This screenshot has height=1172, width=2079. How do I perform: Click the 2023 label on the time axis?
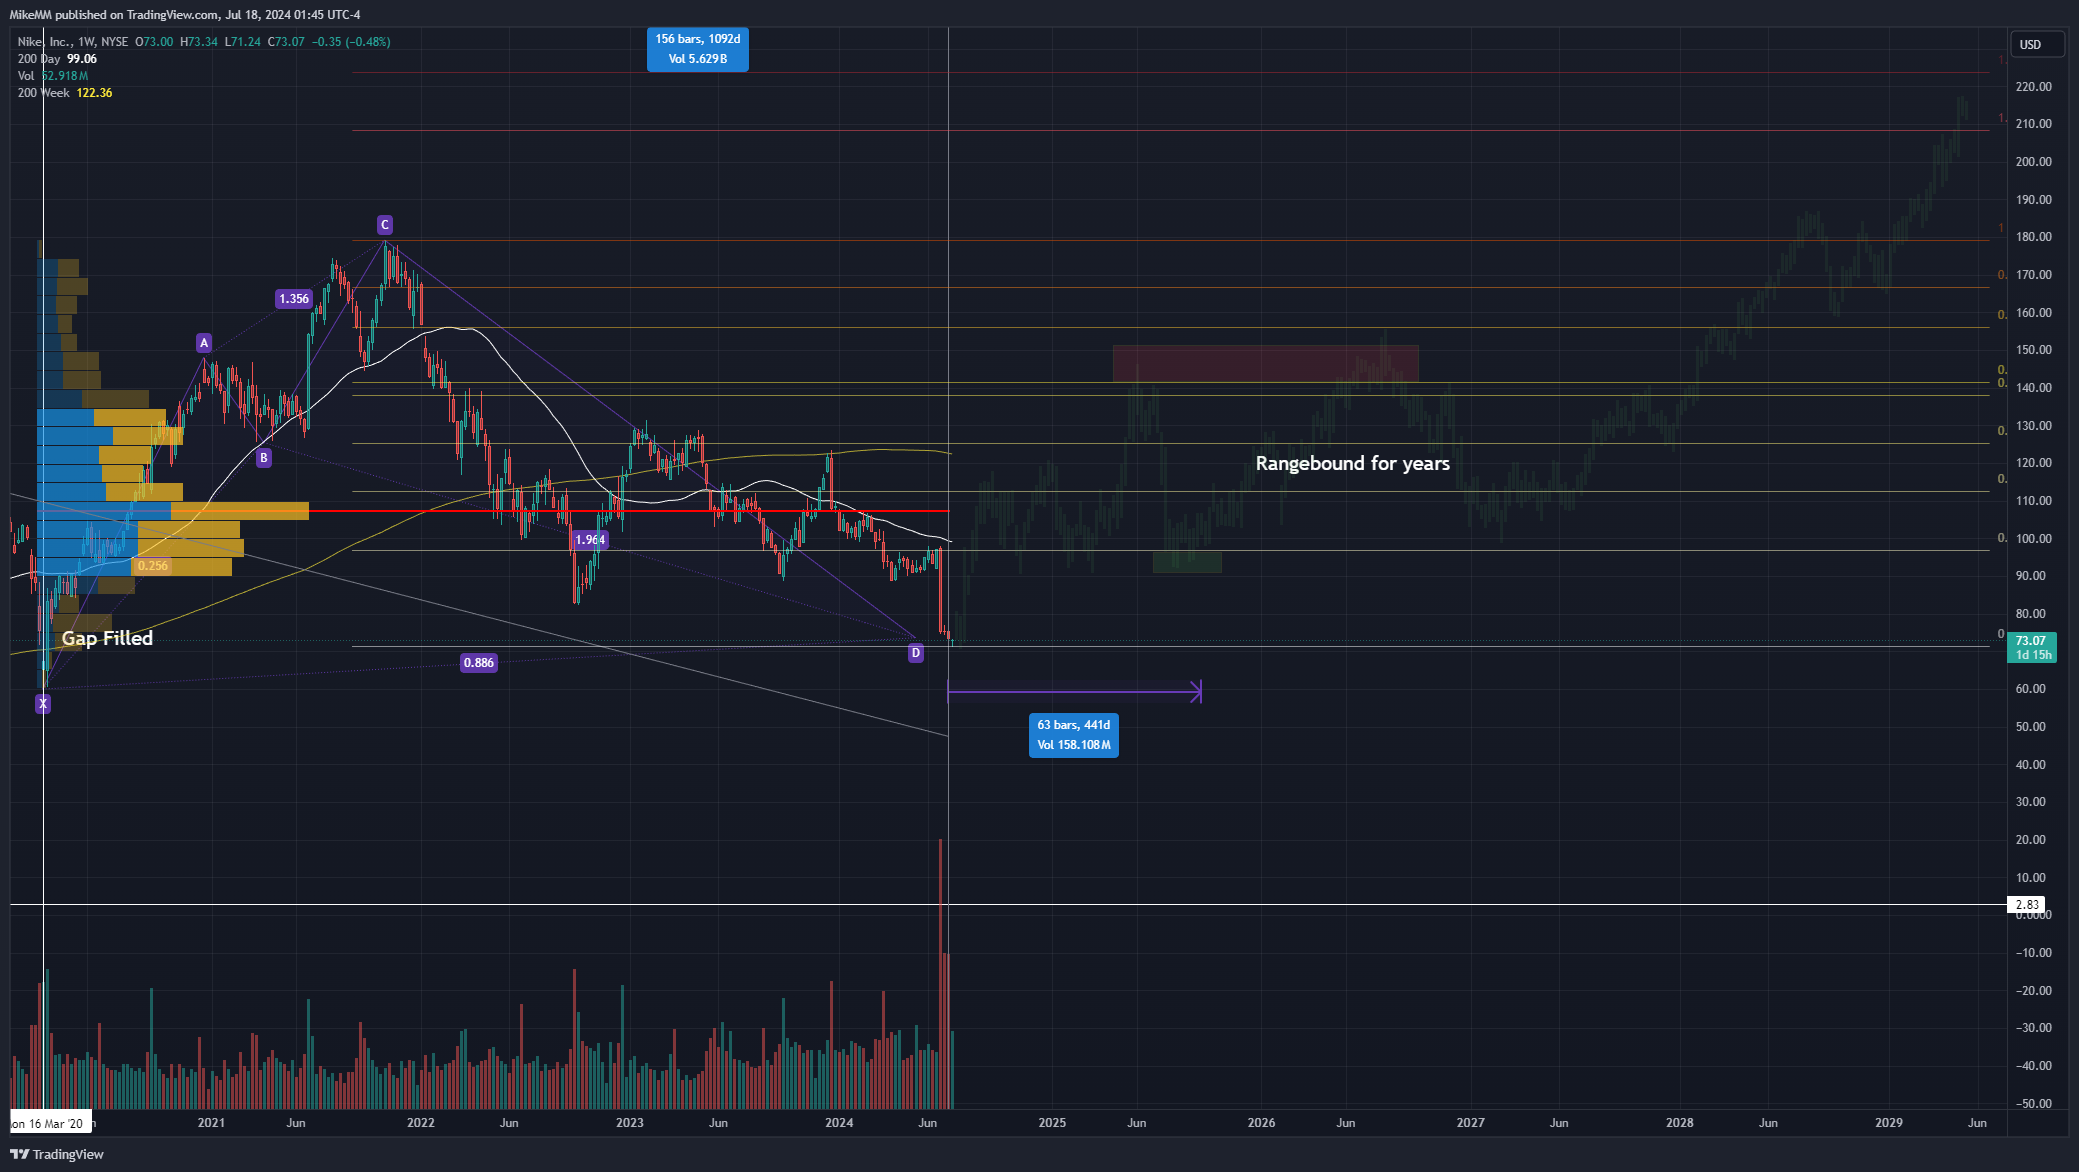coord(630,1123)
